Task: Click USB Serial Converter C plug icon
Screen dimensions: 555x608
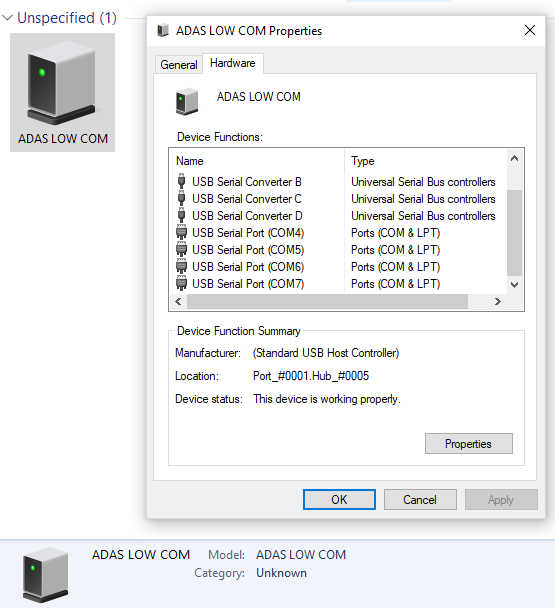Action: click(181, 199)
